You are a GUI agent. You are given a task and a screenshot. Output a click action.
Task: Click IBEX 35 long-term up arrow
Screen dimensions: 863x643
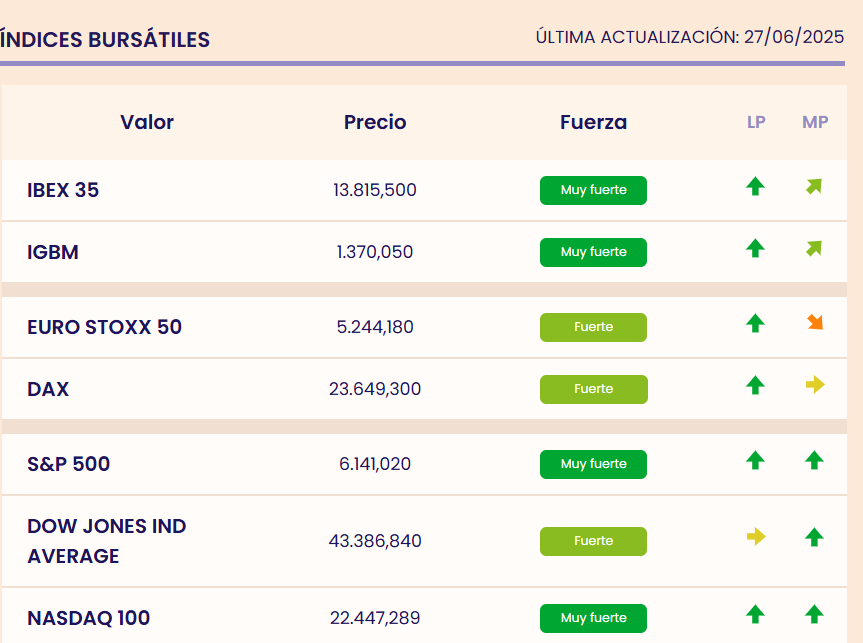756,187
